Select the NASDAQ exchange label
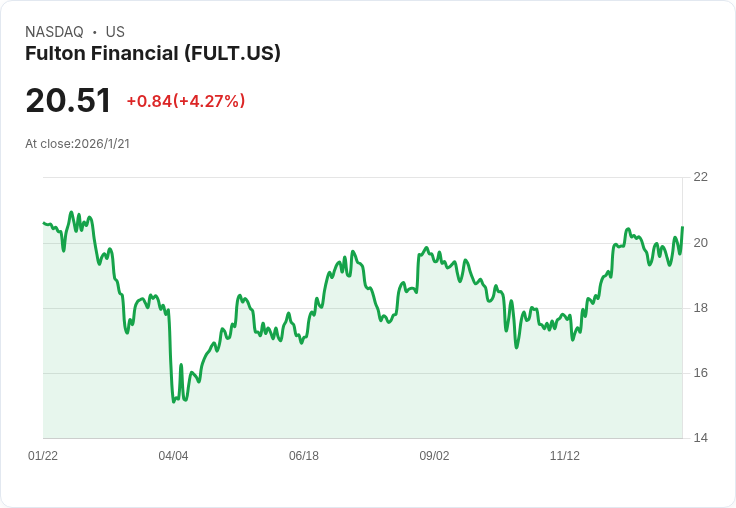736x508 pixels. pos(54,32)
